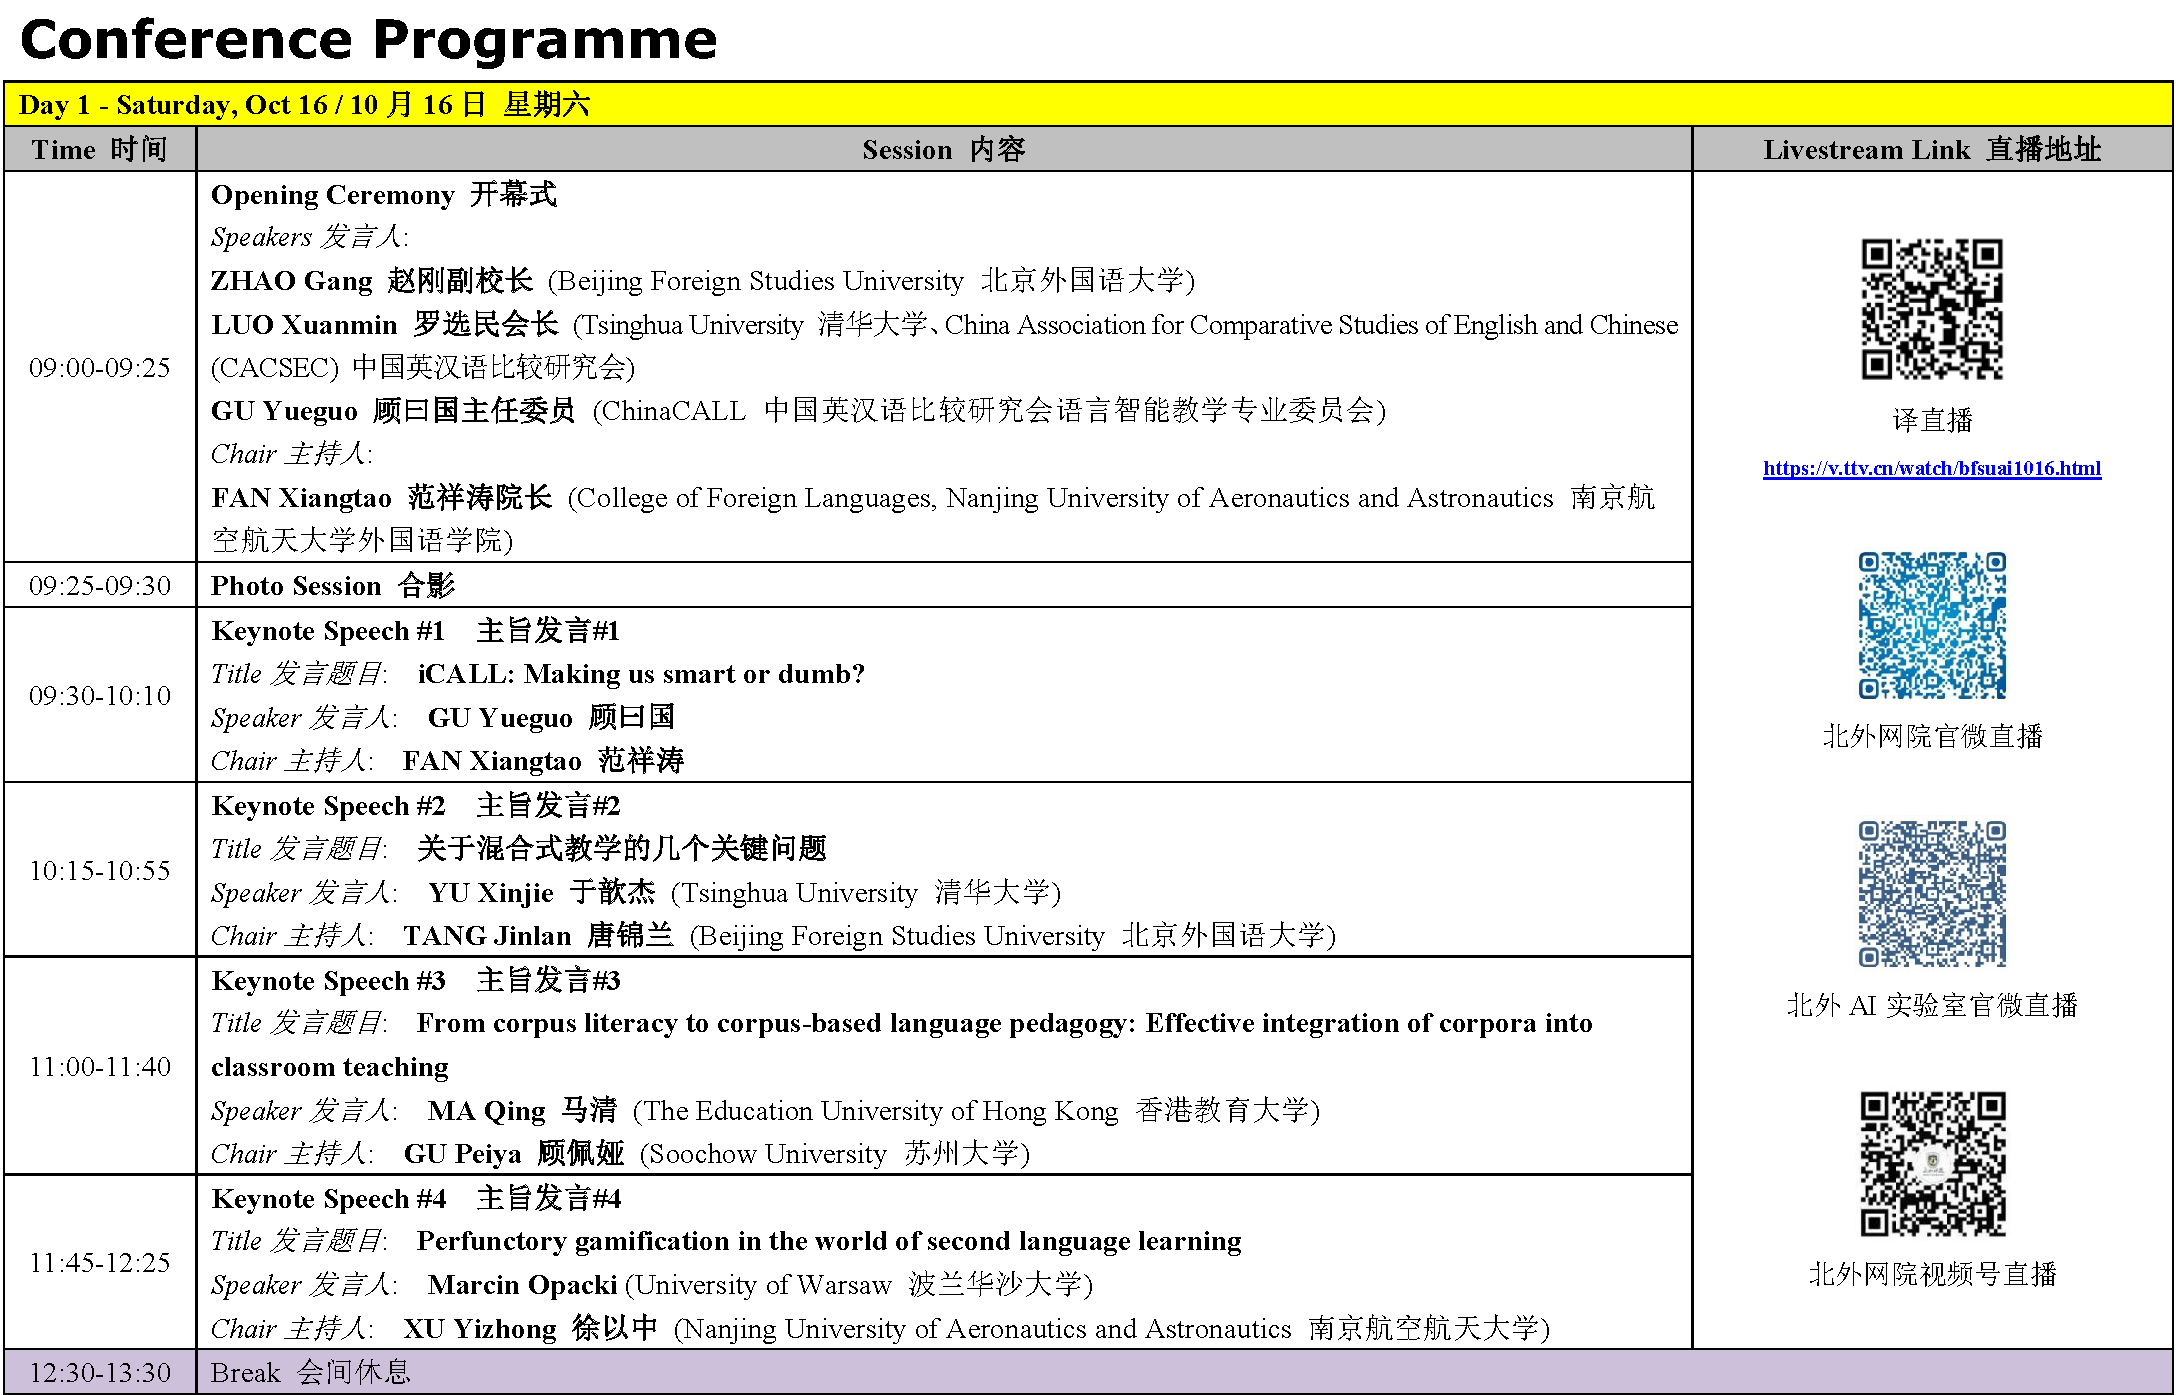The height and width of the screenshot is (1395, 2176).
Task: Select the 09:30-10:10 time cell
Action: (x=100, y=695)
